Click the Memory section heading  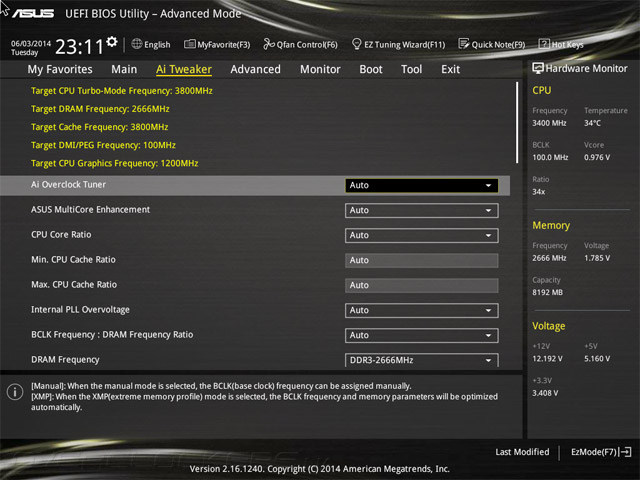pos(551,226)
